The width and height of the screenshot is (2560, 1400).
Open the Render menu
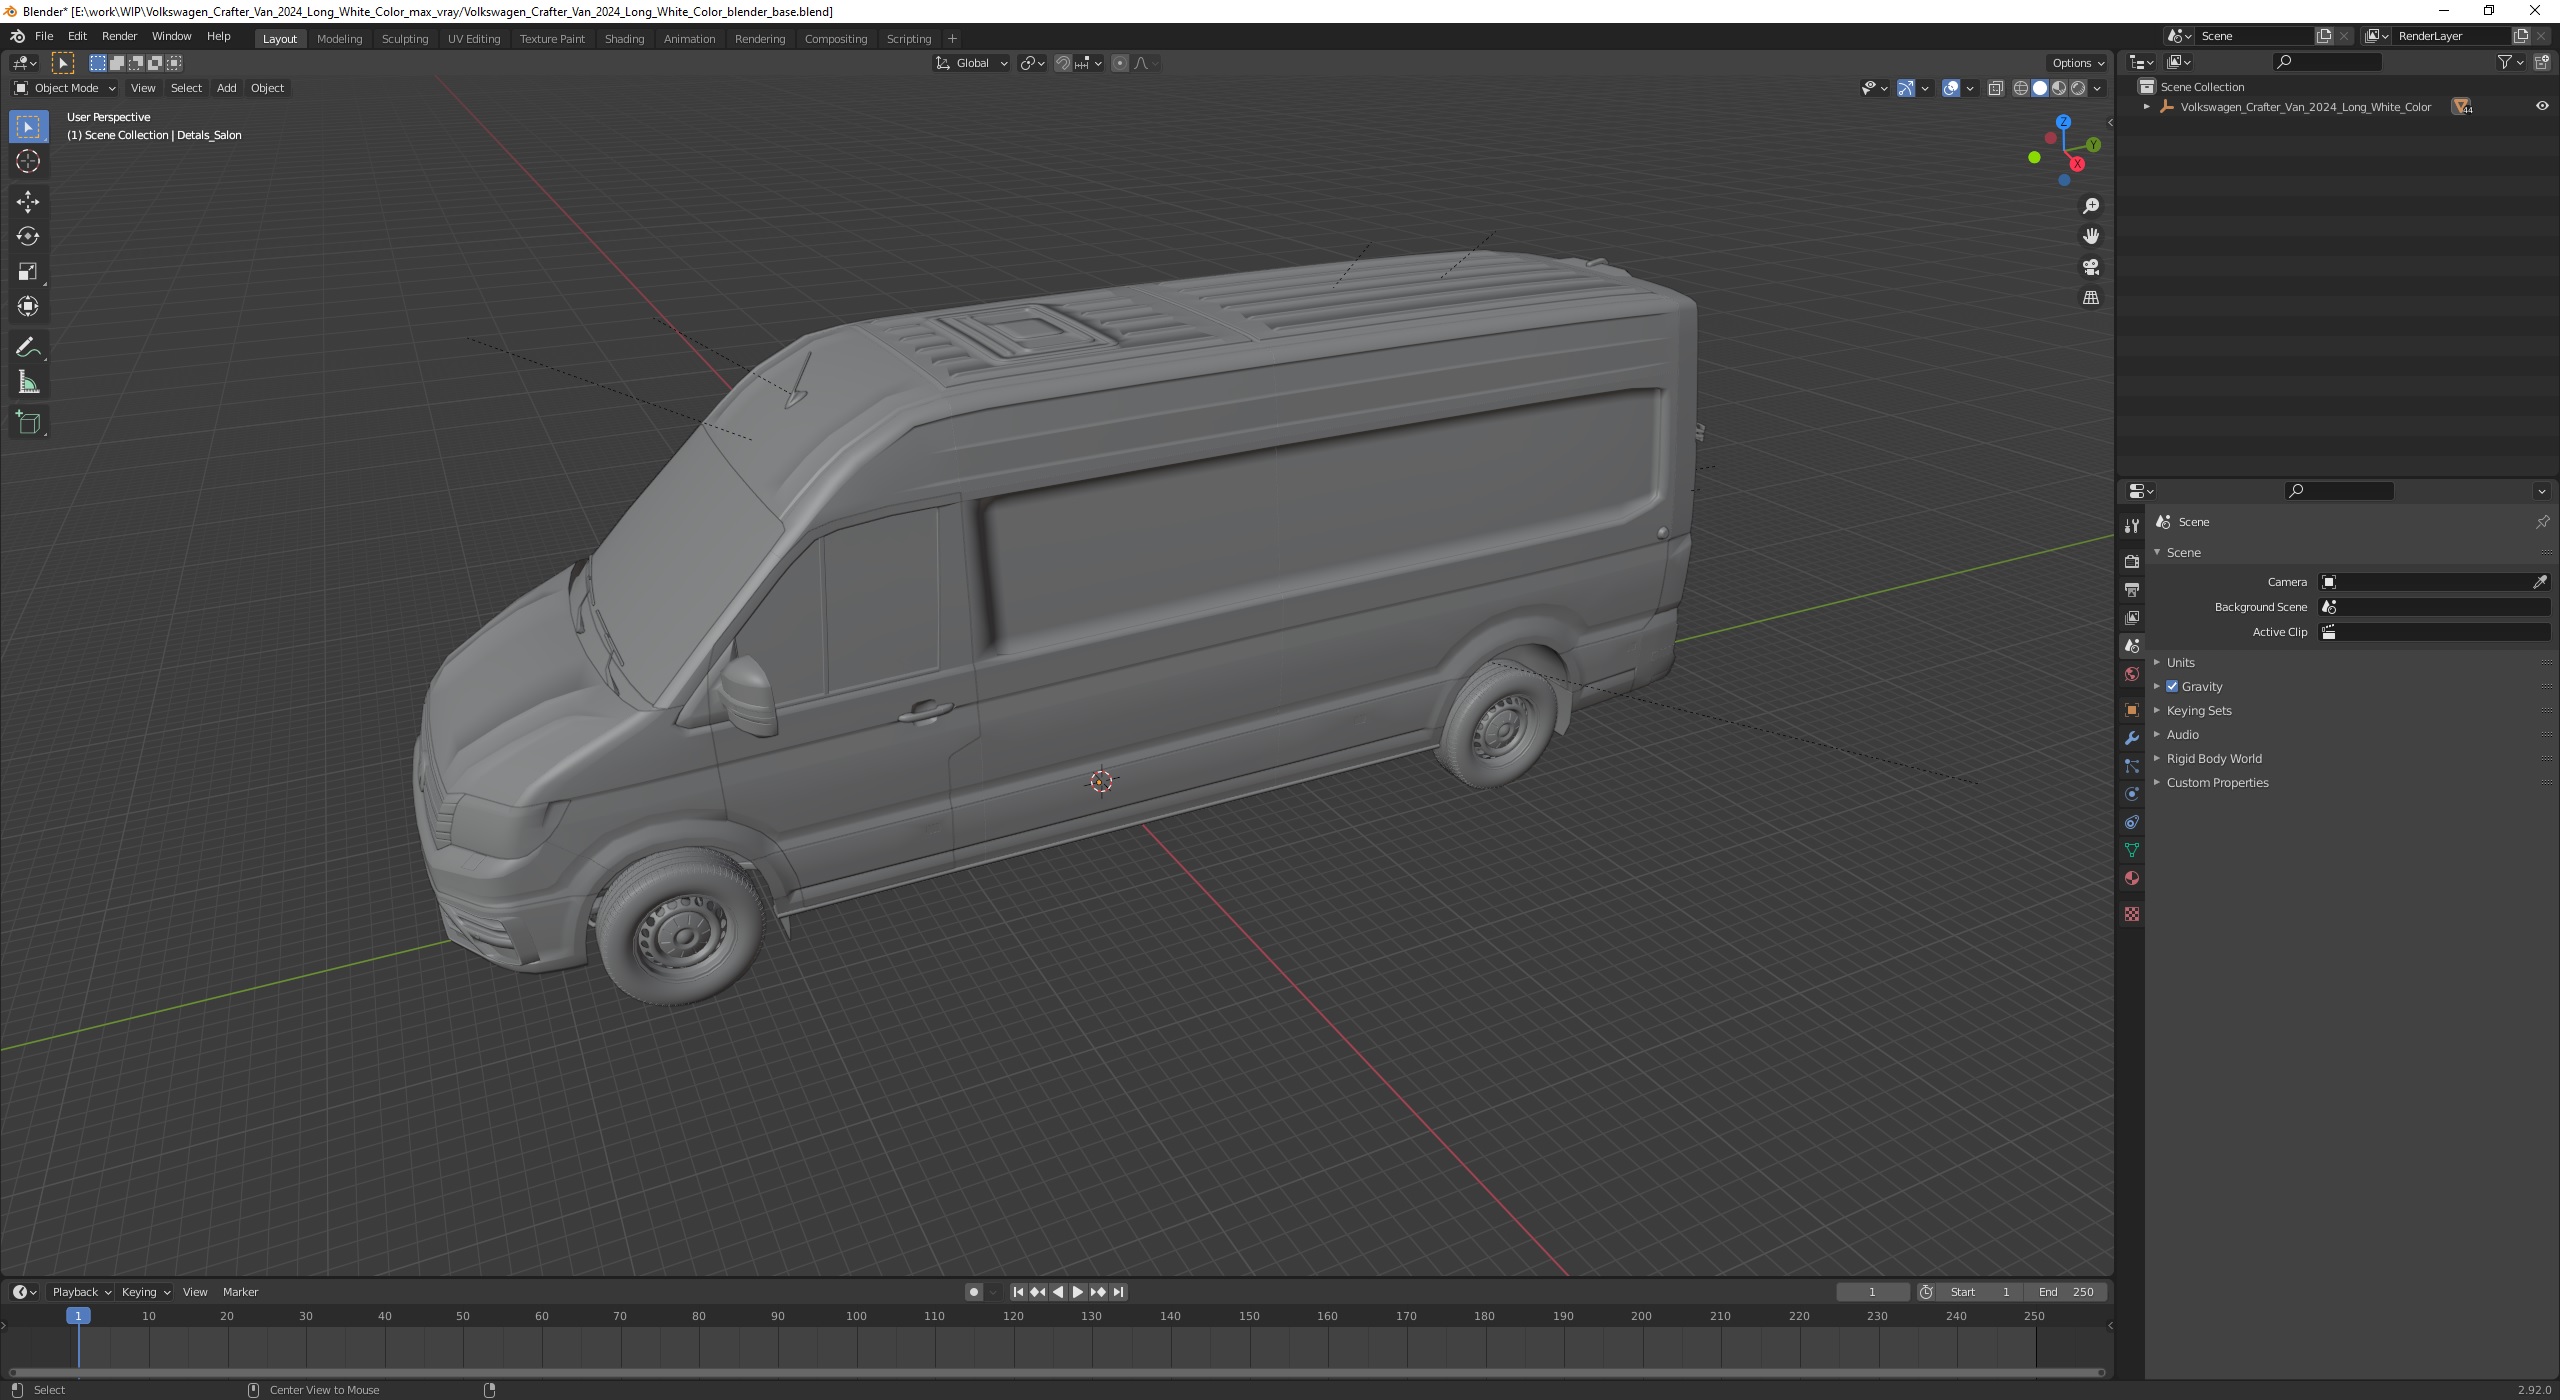[119, 36]
